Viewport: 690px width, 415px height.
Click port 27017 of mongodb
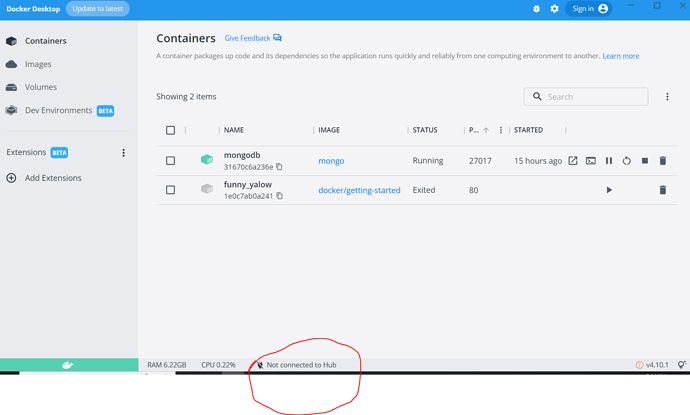pyautogui.click(x=480, y=161)
